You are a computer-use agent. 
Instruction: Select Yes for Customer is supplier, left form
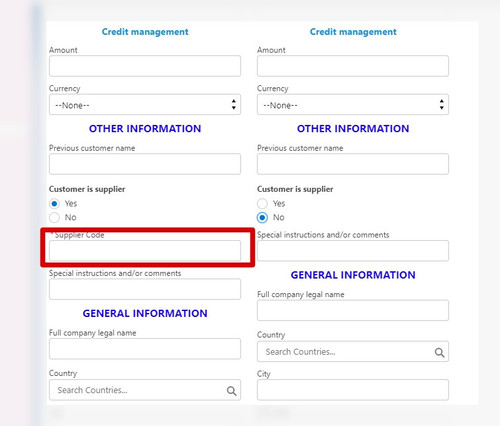[54, 203]
